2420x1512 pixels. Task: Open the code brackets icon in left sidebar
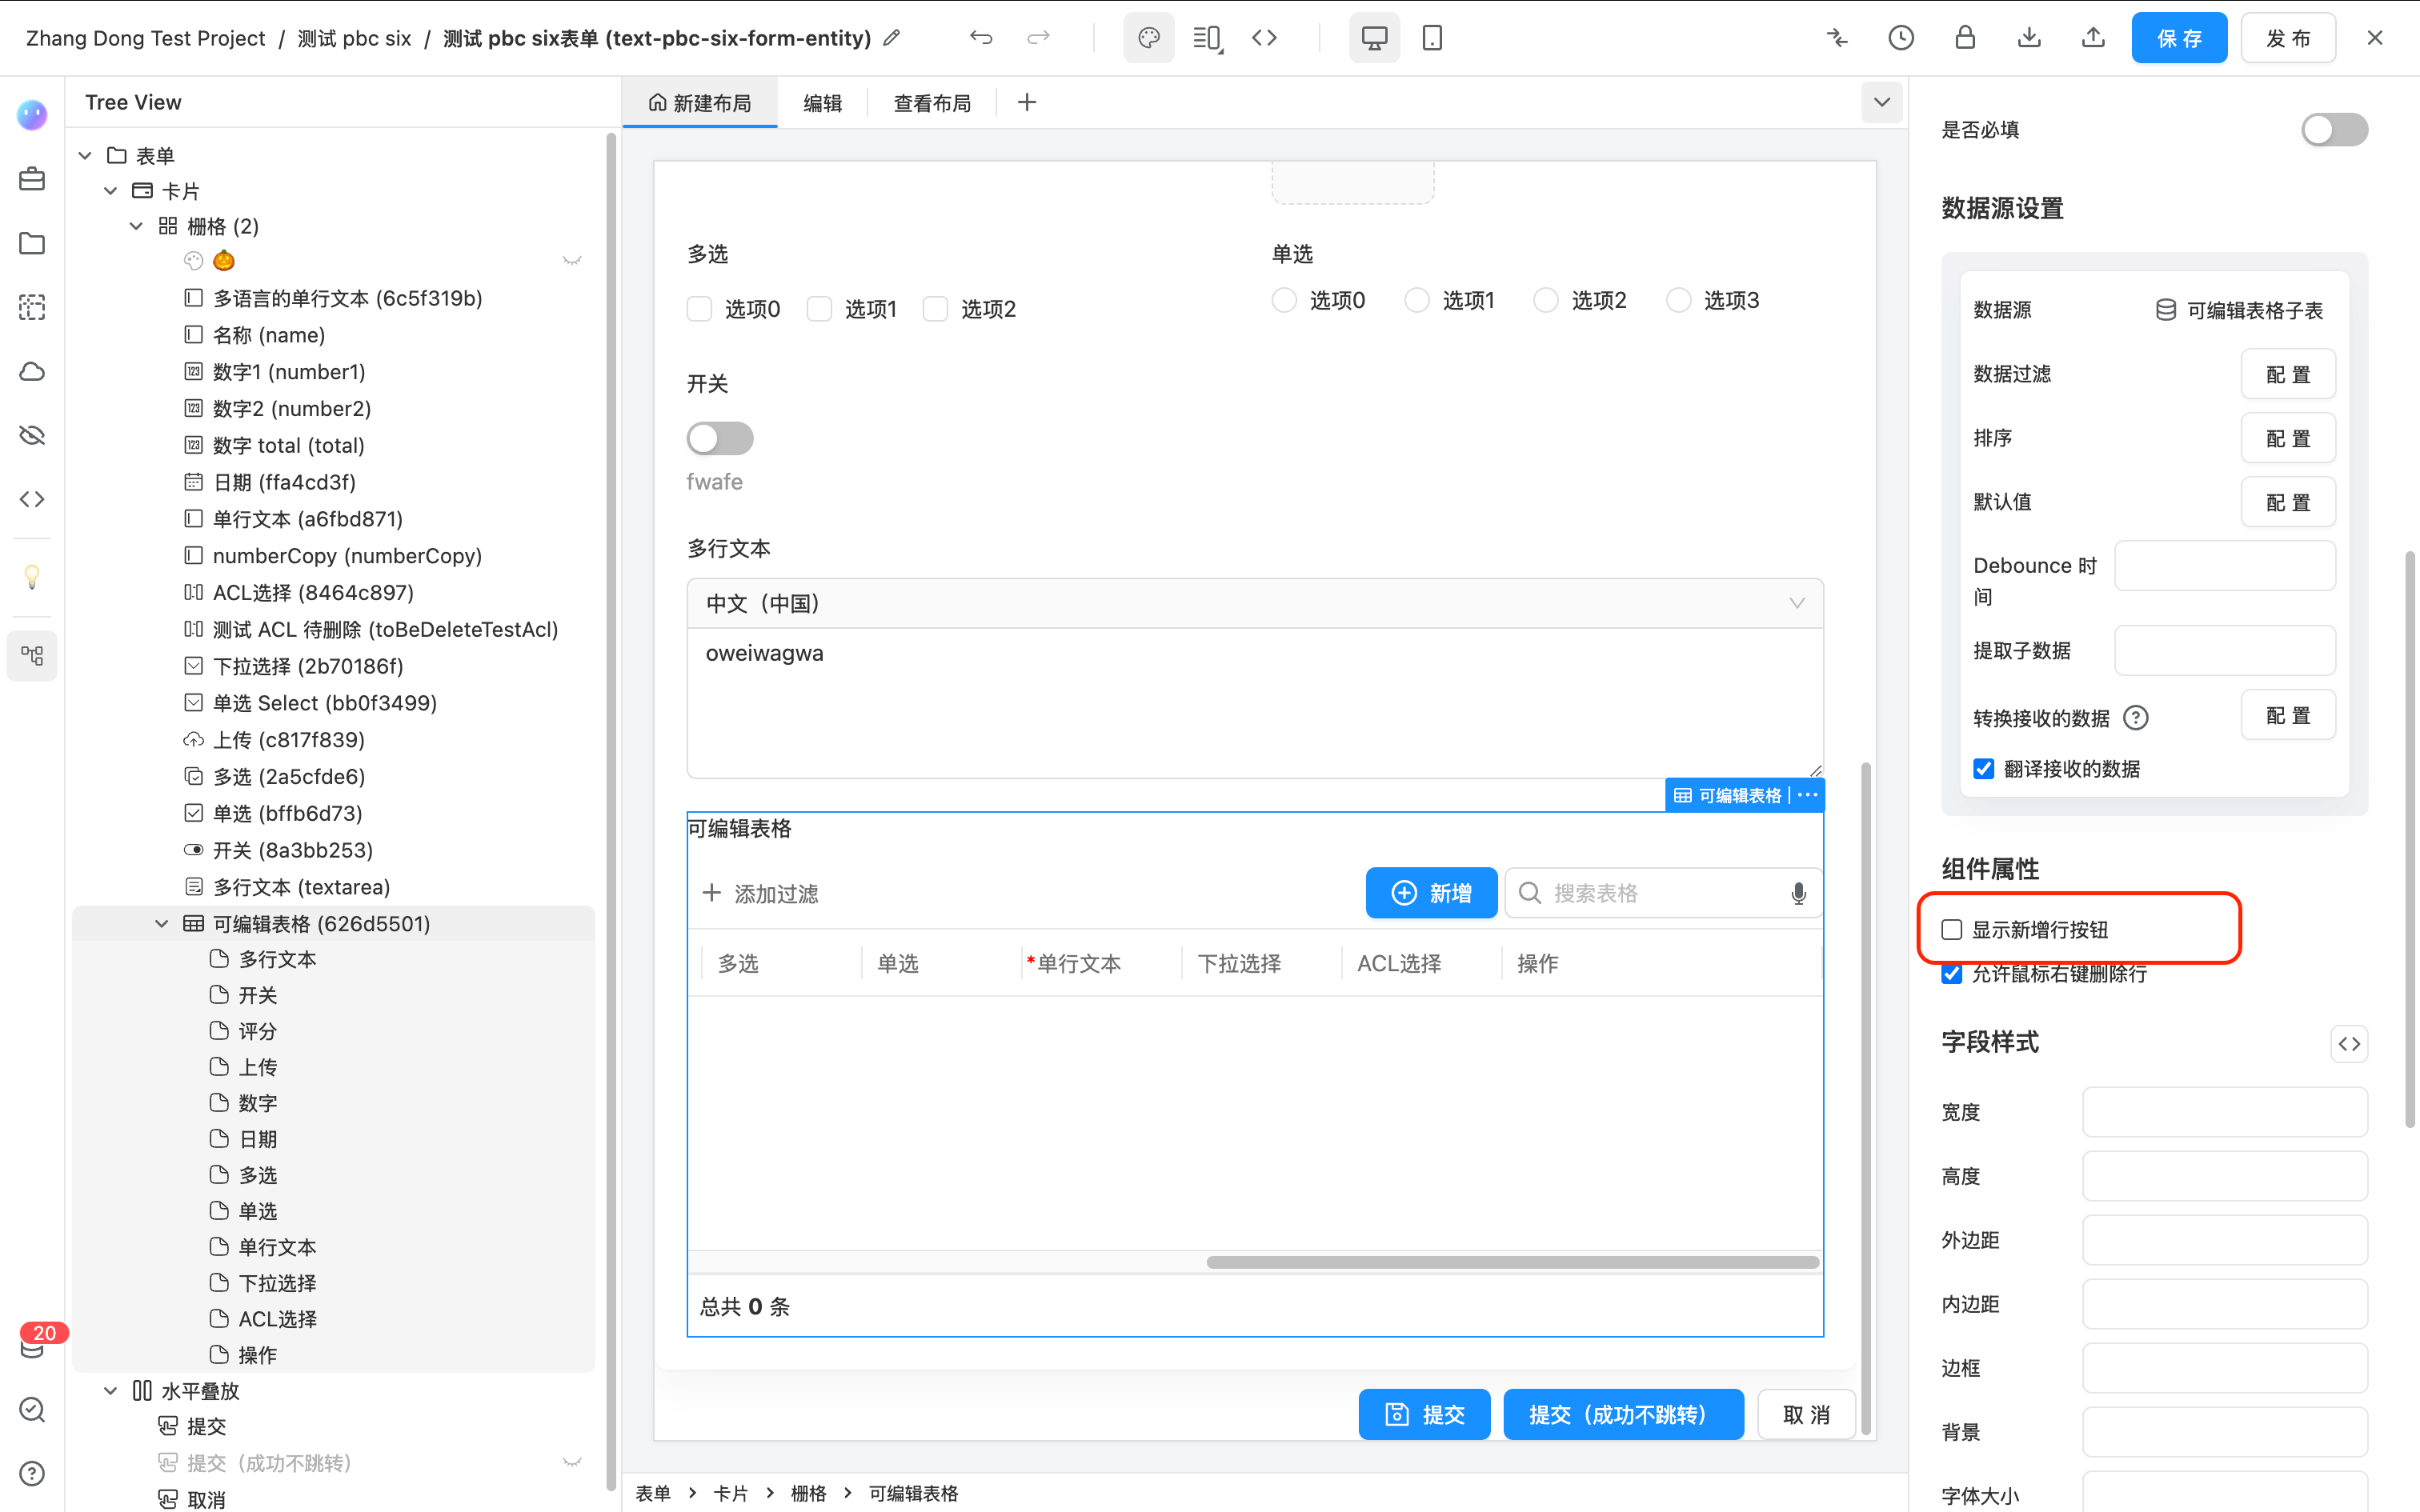[x=32, y=499]
